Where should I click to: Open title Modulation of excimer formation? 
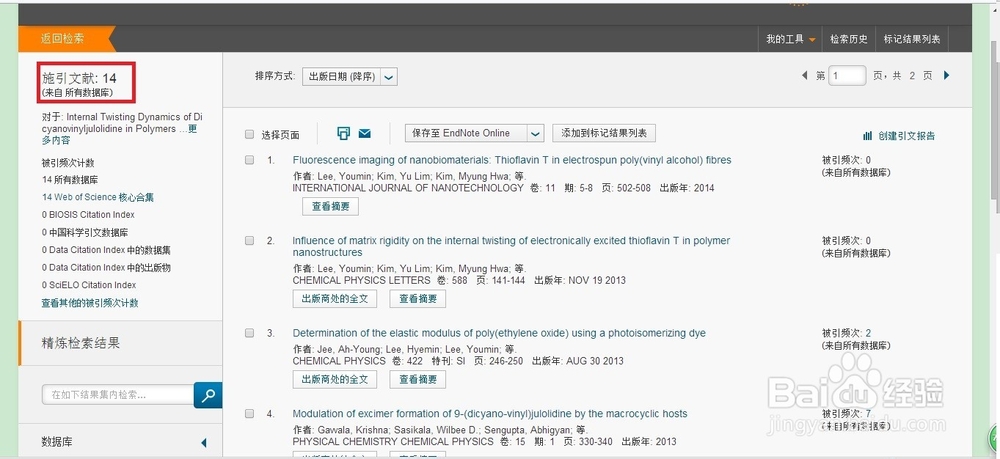(x=490, y=414)
